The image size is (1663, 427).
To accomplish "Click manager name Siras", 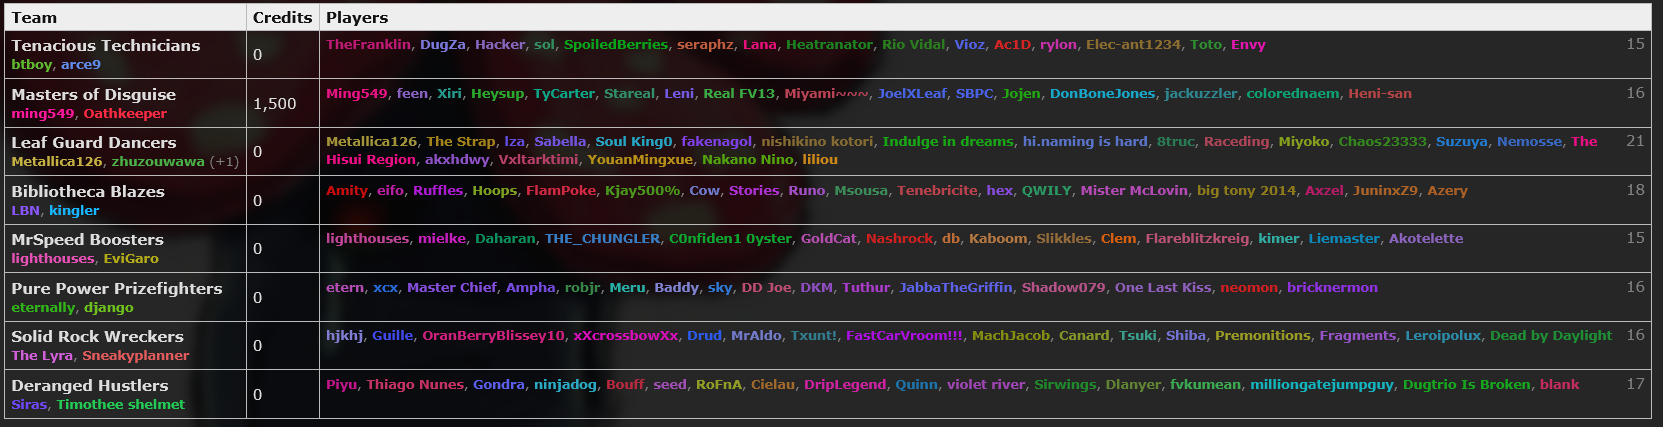I will click(29, 404).
